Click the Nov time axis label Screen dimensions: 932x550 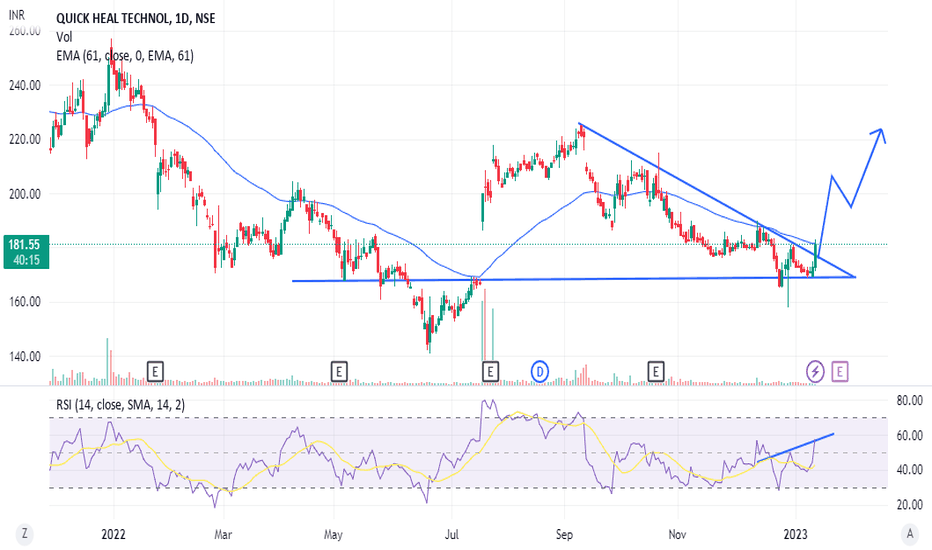point(677,534)
